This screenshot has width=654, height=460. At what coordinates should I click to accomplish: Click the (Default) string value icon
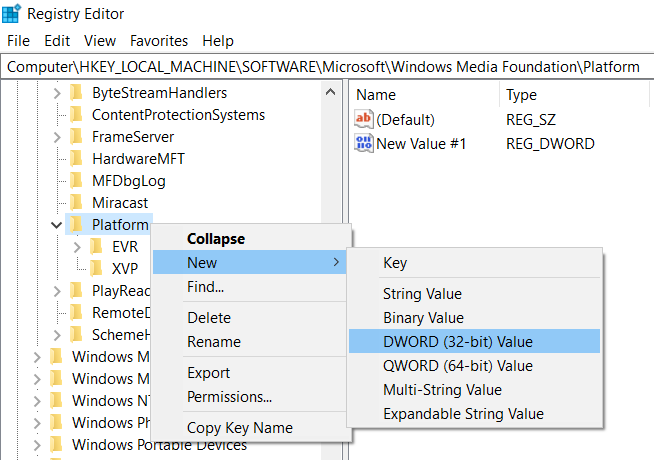364,119
